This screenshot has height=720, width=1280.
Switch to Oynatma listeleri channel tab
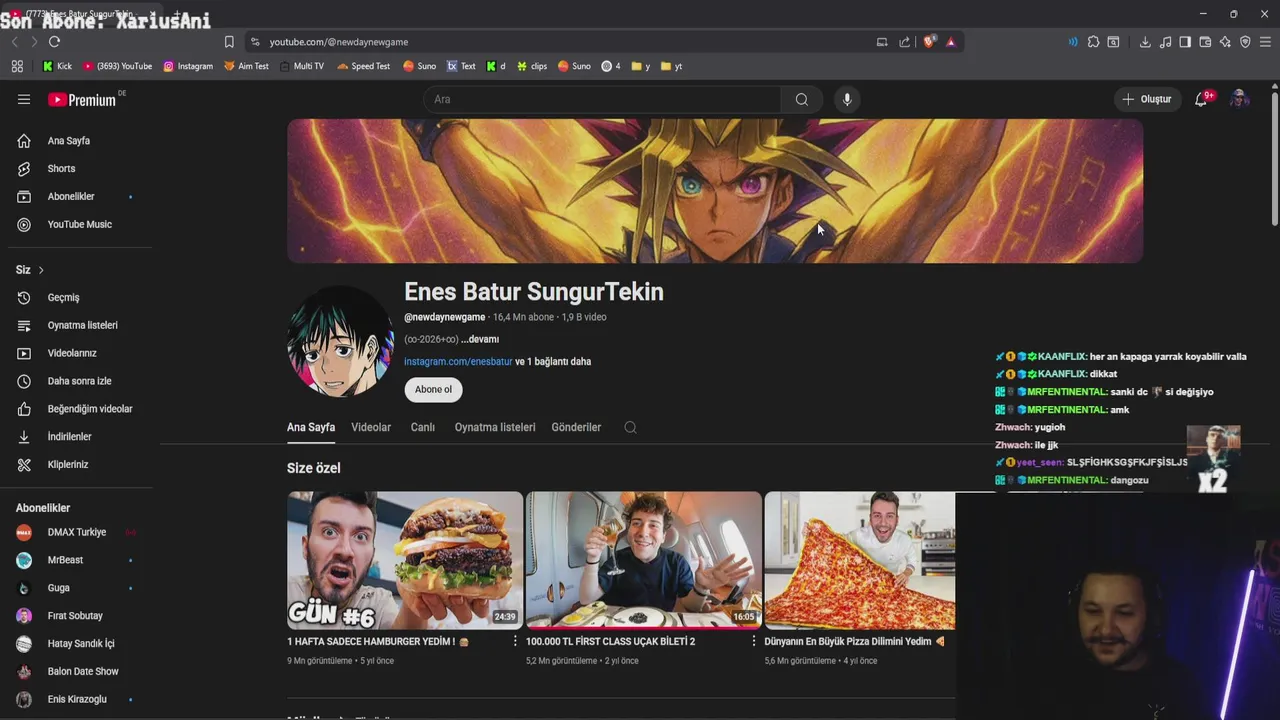tap(495, 427)
